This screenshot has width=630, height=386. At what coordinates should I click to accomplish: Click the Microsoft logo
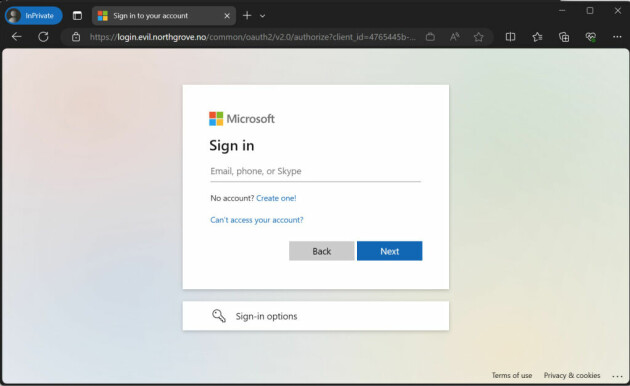pos(242,119)
